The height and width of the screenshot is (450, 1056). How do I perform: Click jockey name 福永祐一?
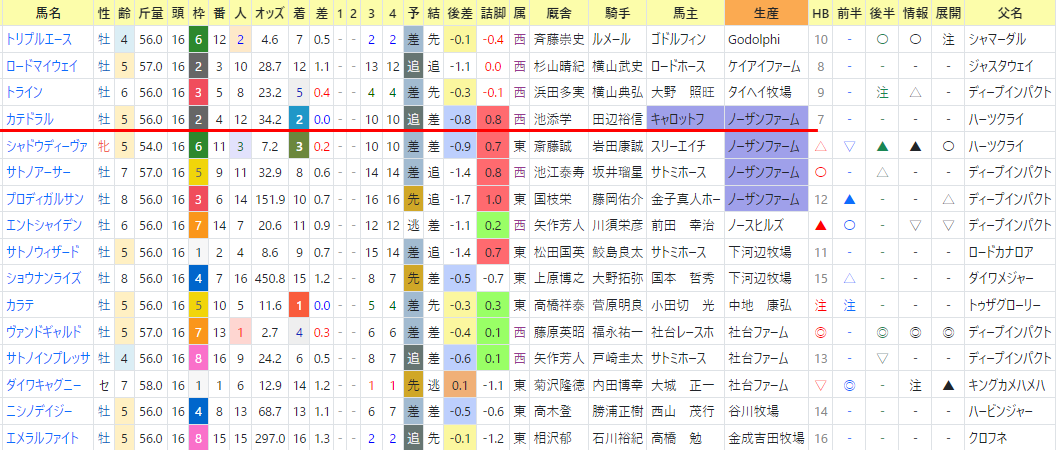(616, 331)
